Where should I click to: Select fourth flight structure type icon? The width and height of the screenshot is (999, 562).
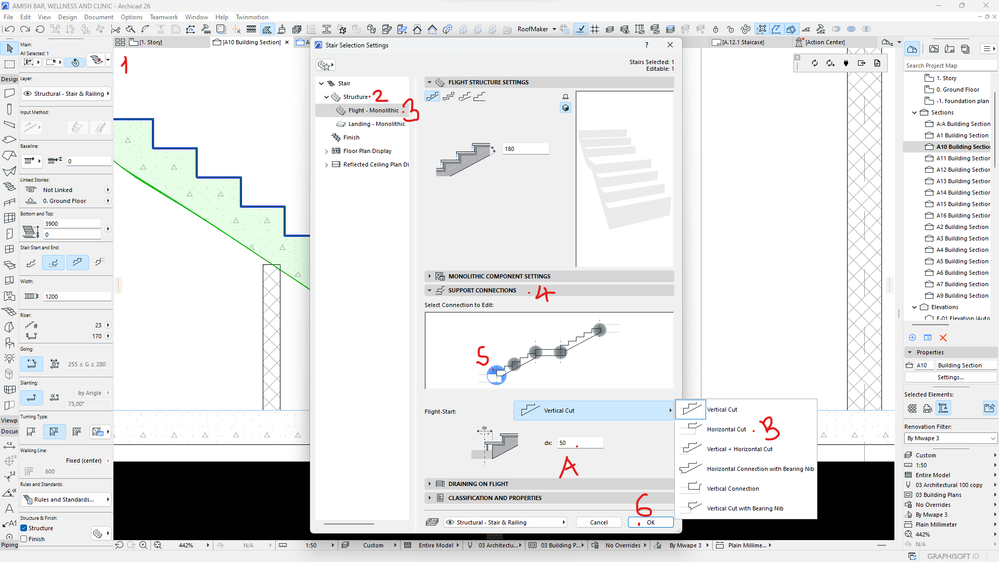click(480, 96)
